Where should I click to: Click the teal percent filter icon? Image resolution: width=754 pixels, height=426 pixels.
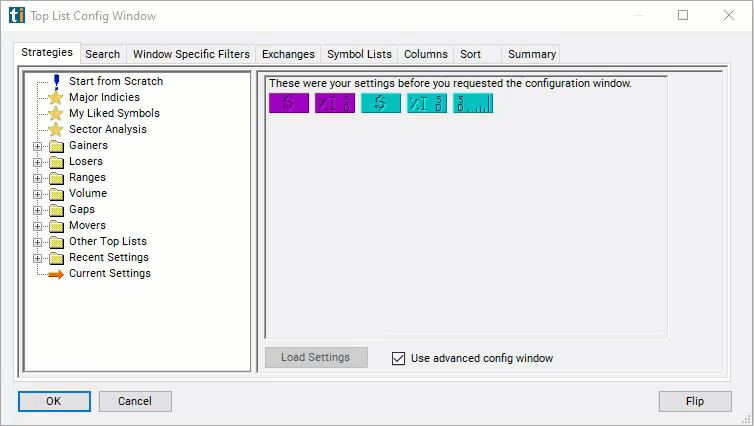(x=427, y=103)
